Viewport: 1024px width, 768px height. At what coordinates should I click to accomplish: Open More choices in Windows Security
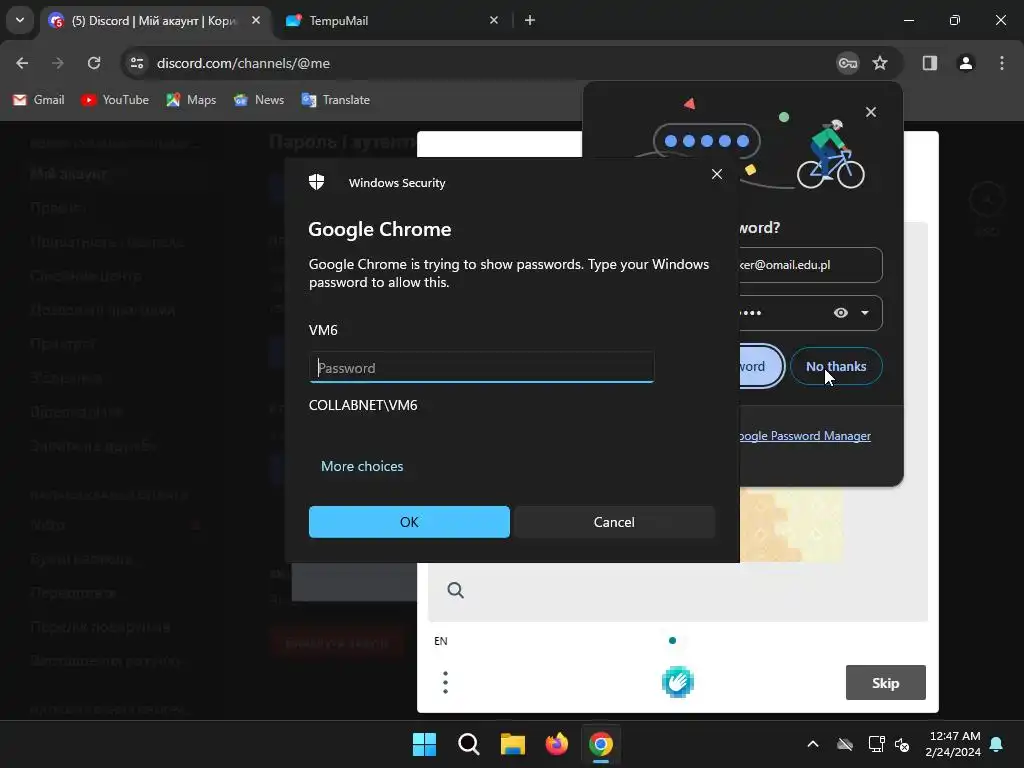(362, 466)
